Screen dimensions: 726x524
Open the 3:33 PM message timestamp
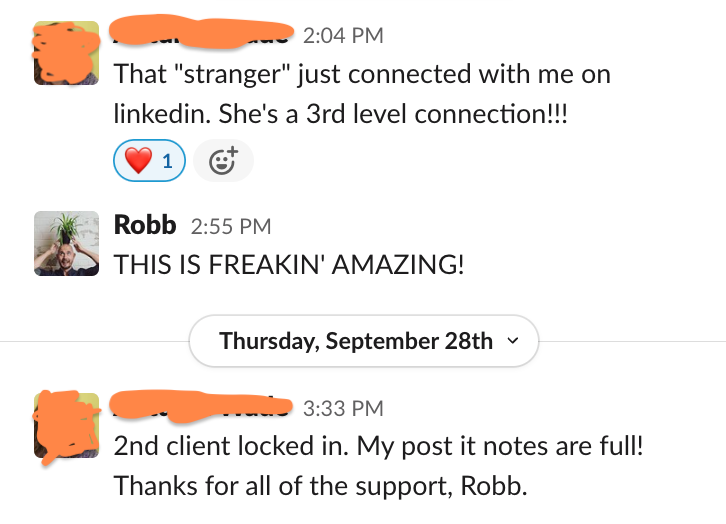[x=342, y=408]
